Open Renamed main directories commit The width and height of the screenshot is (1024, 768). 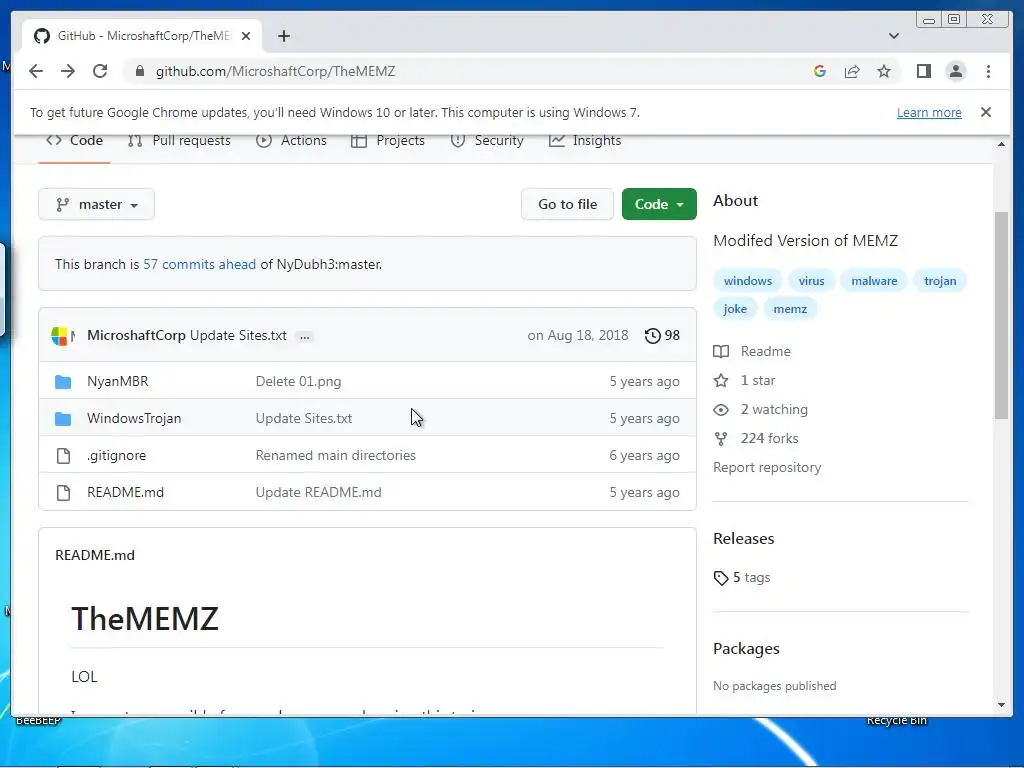336,456
